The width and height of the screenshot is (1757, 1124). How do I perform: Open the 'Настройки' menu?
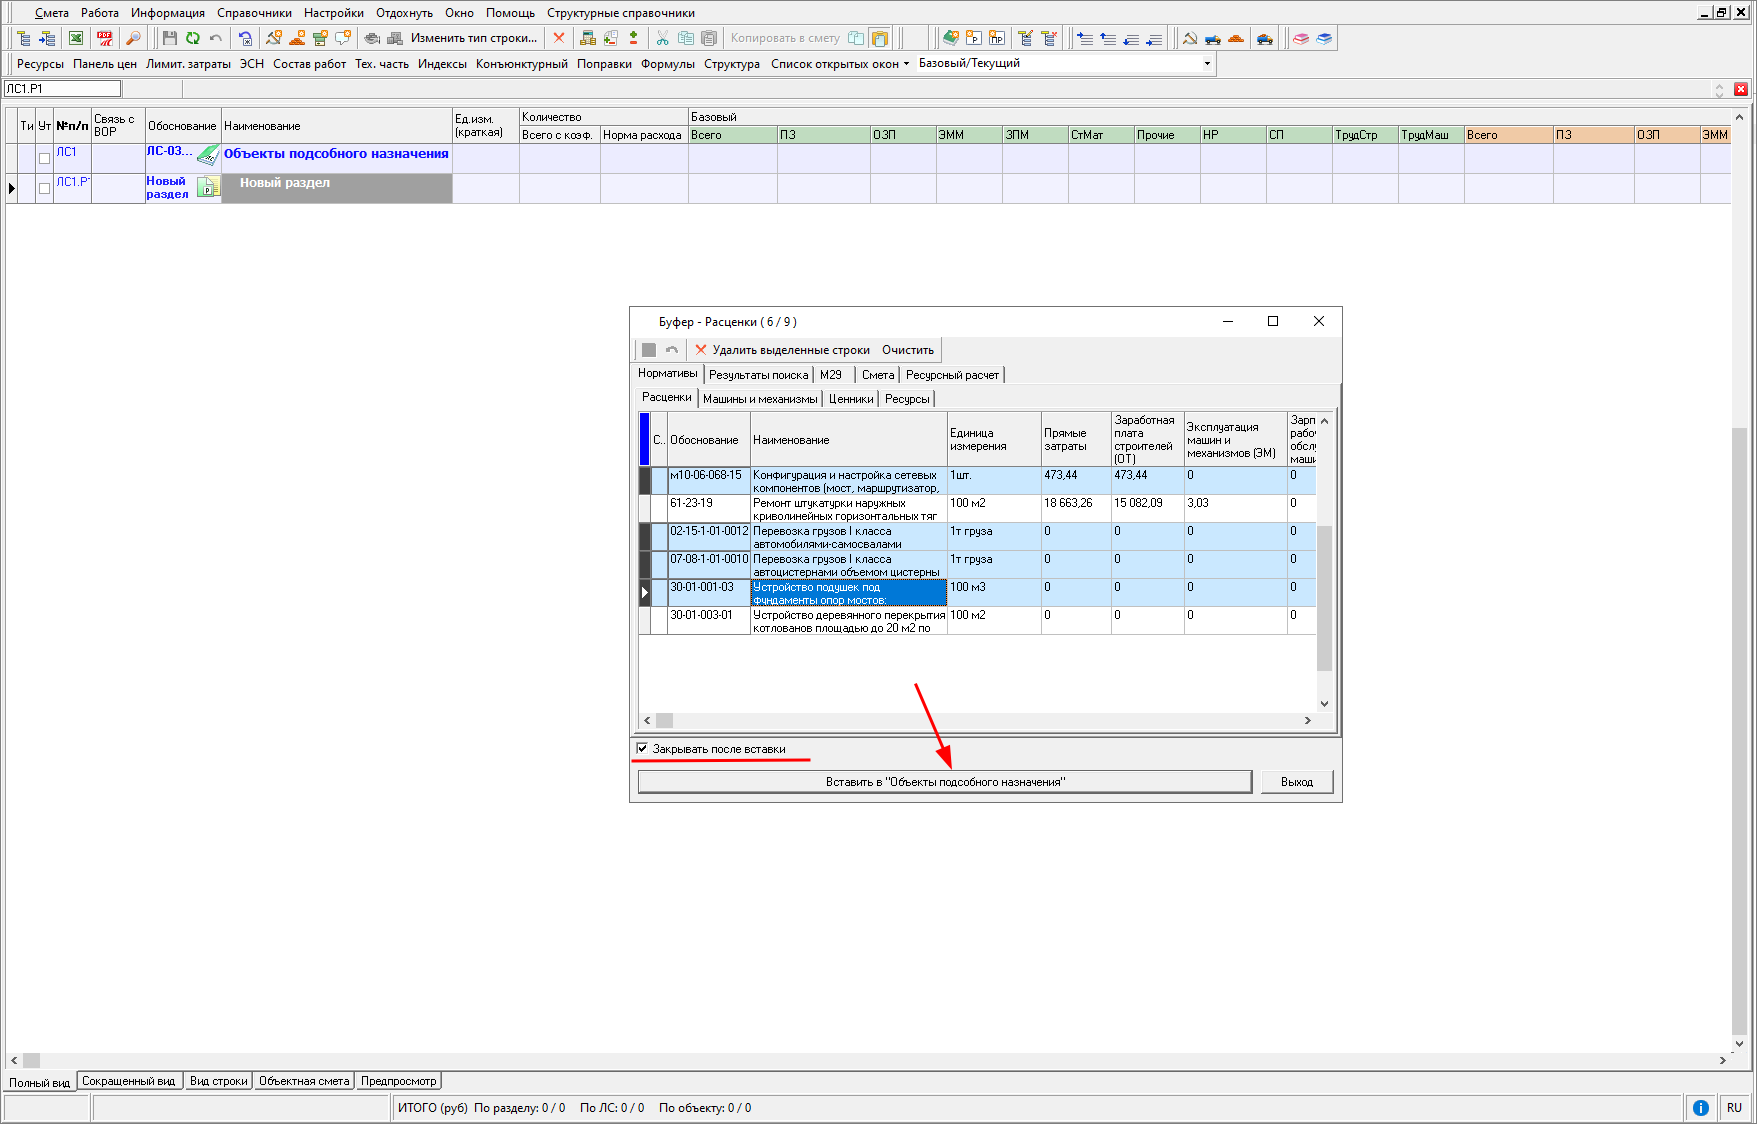pyautogui.click(x=334, y=13)
